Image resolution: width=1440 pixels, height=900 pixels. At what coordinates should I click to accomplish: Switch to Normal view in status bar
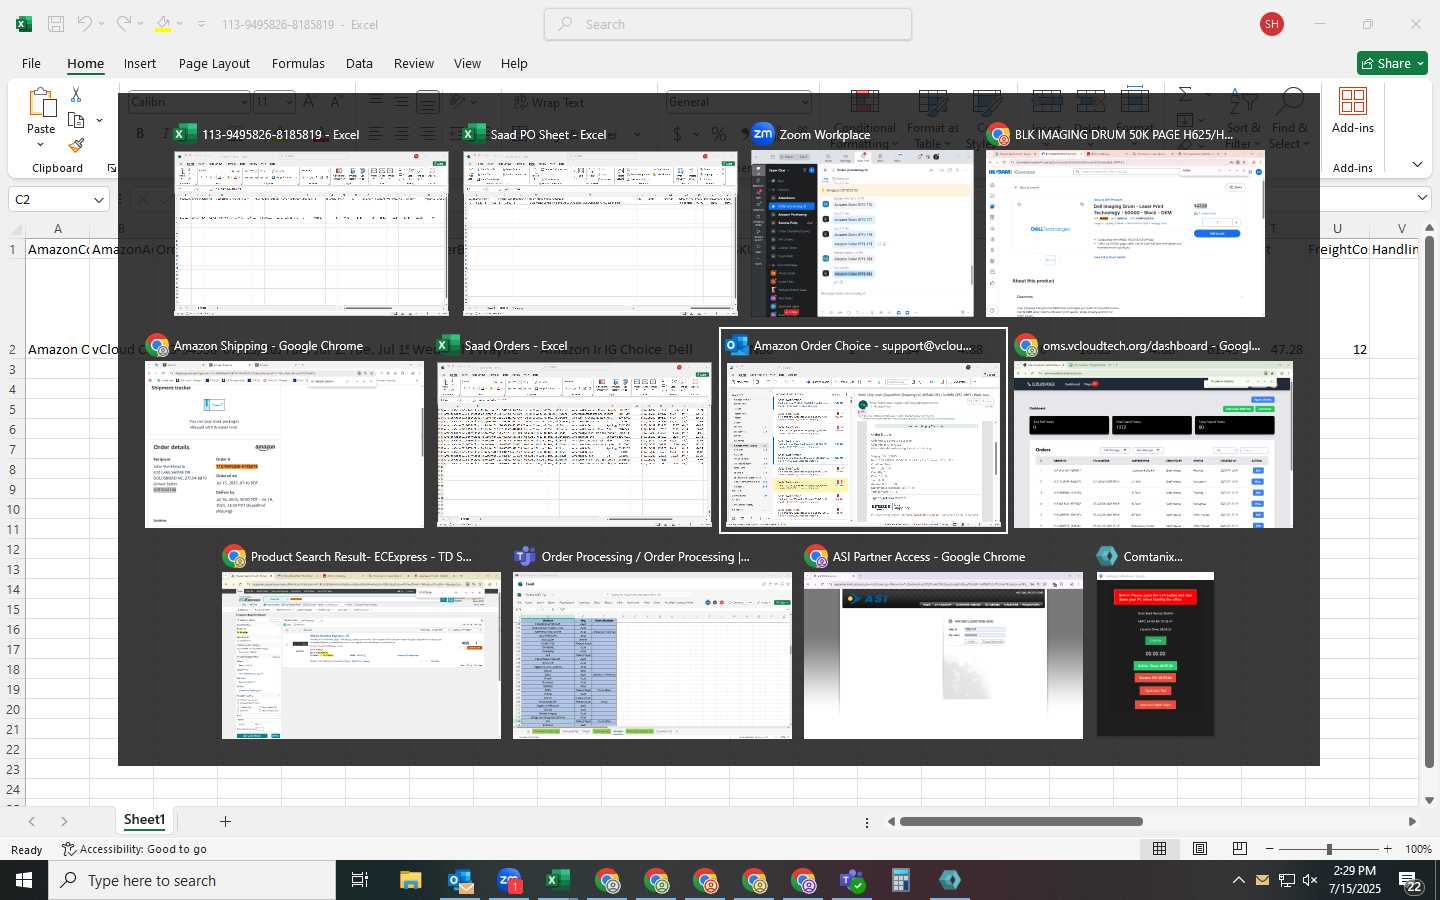pyautogui.click(x=1160, y=849)
